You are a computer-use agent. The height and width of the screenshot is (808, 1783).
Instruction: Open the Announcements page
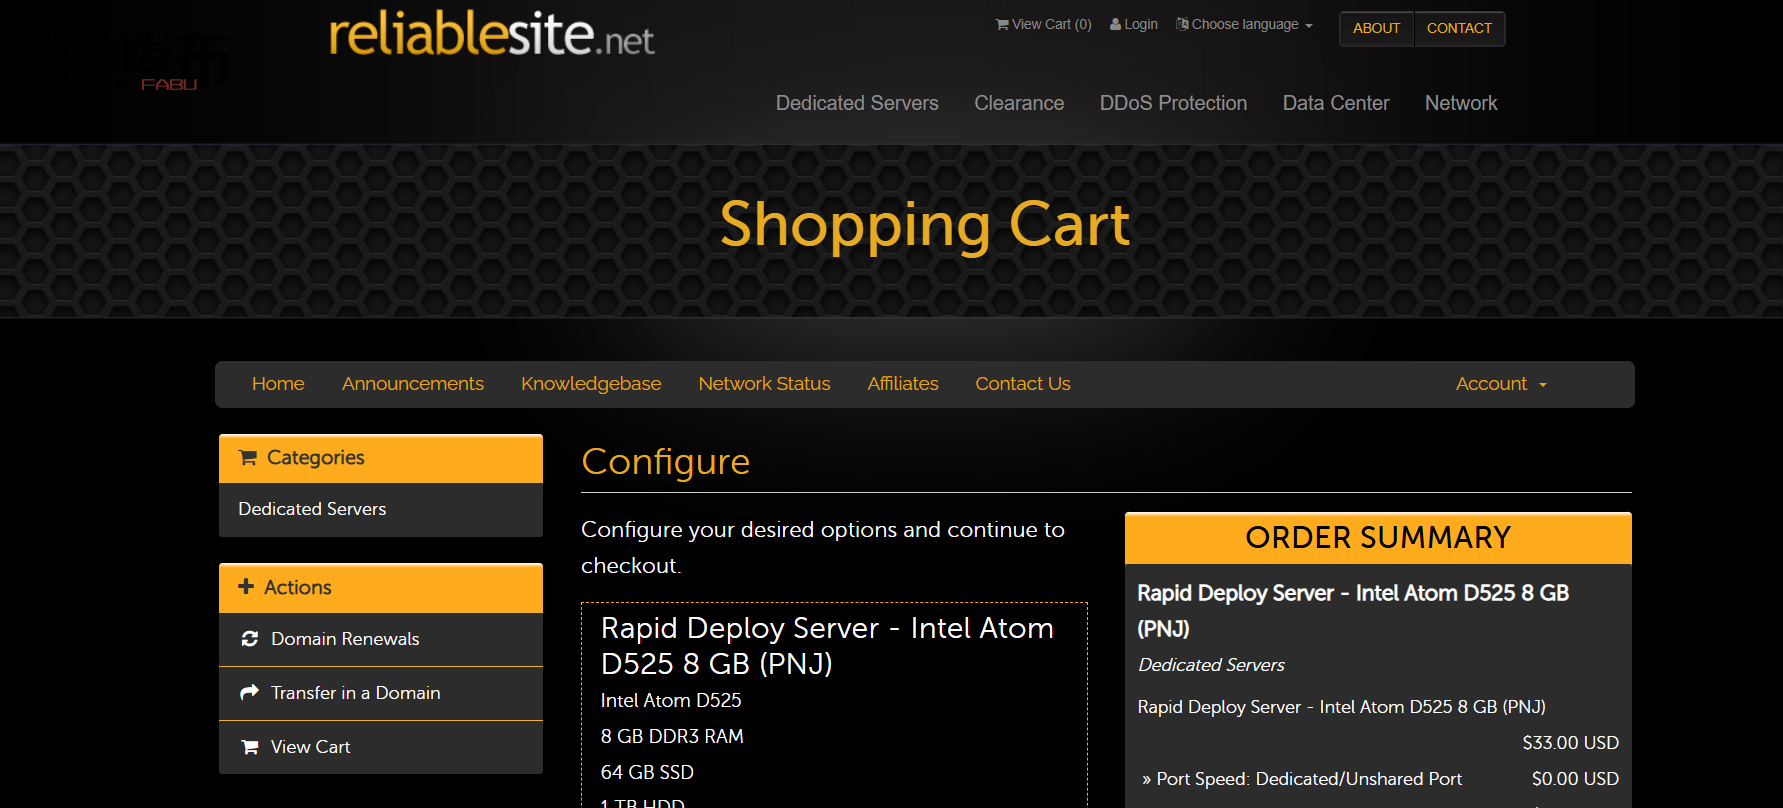point(413,384)
